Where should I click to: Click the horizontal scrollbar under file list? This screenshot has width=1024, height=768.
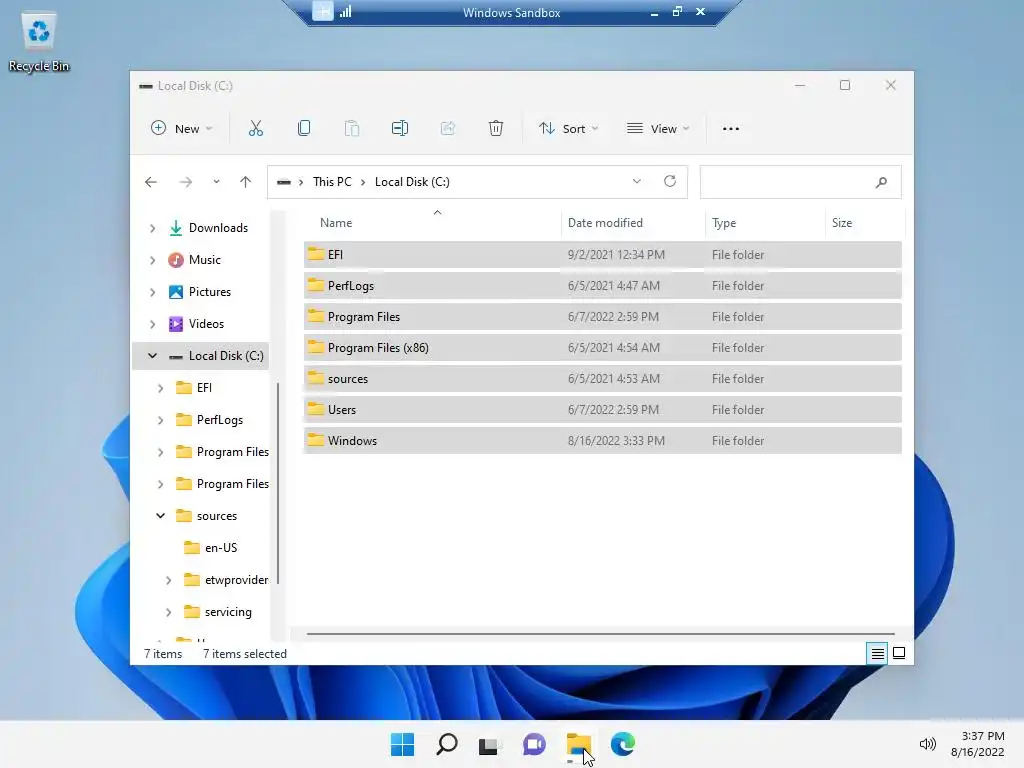click(600, 633)
